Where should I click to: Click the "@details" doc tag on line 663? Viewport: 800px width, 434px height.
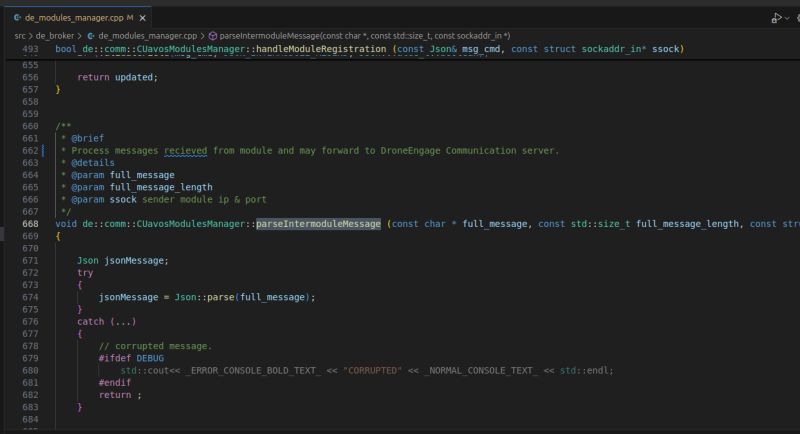coord(93,163)
